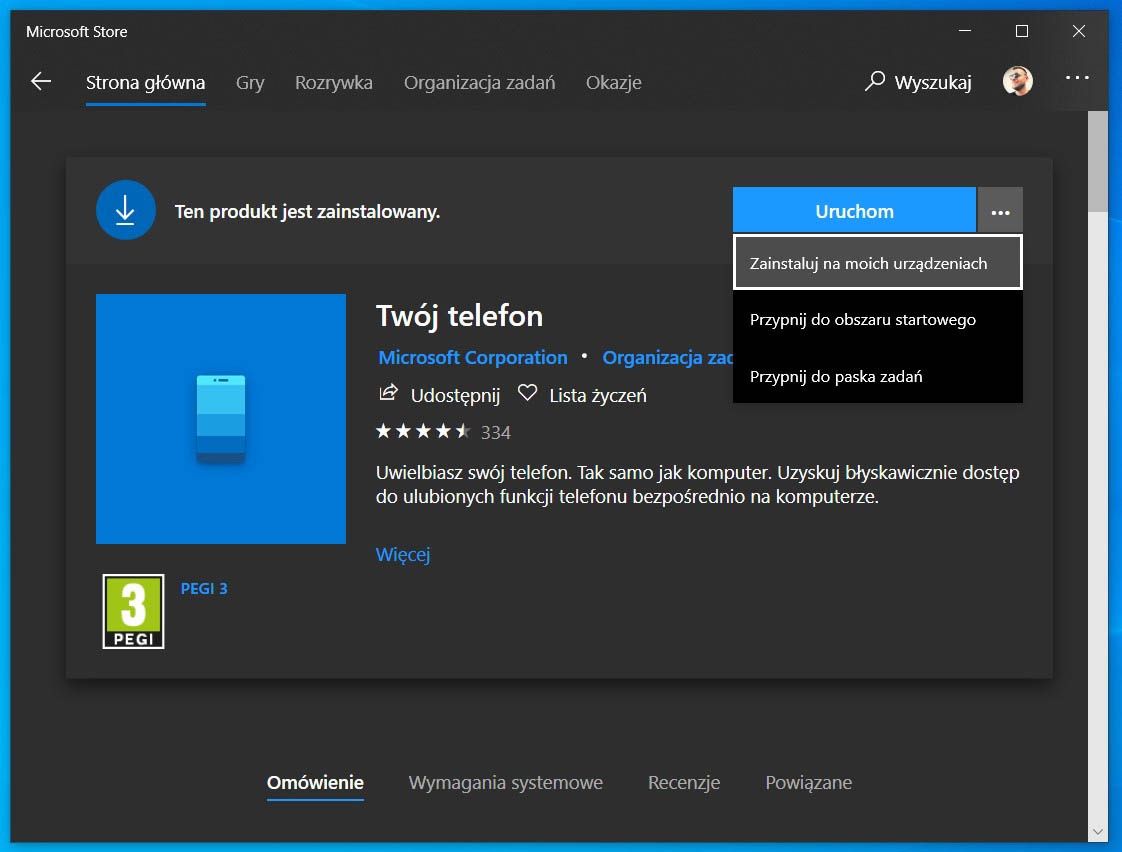The width and height of the screenshot is (1122, 852).
Task: Open the Organizacja zadań tab
Action: [x=479, y=83]
